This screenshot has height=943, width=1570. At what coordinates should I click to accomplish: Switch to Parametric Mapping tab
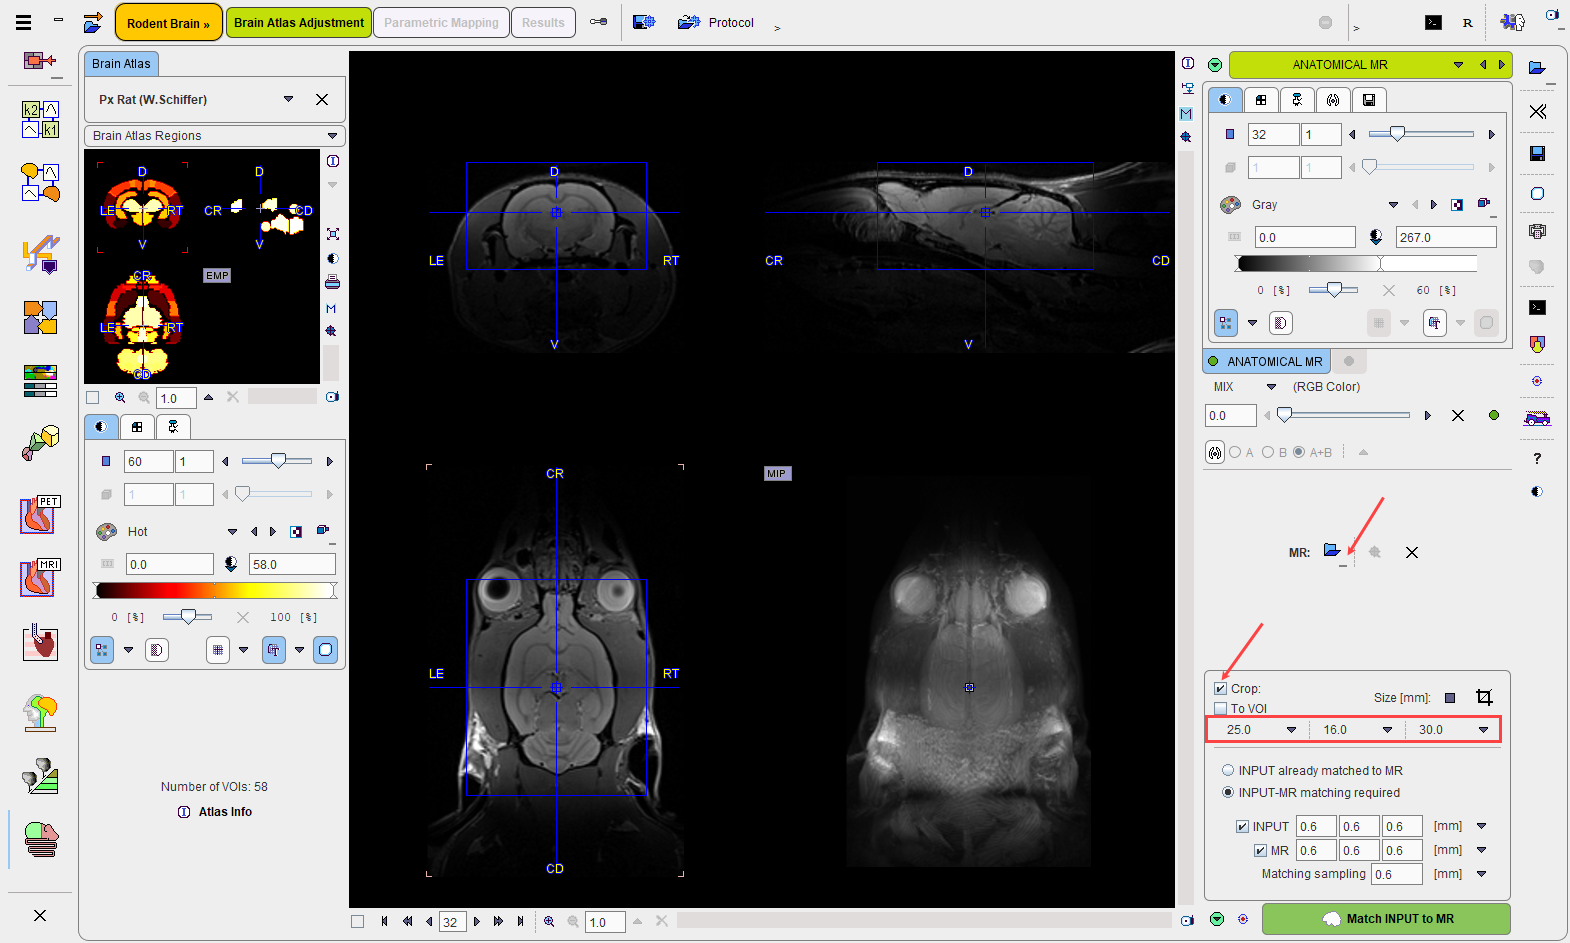441,22
